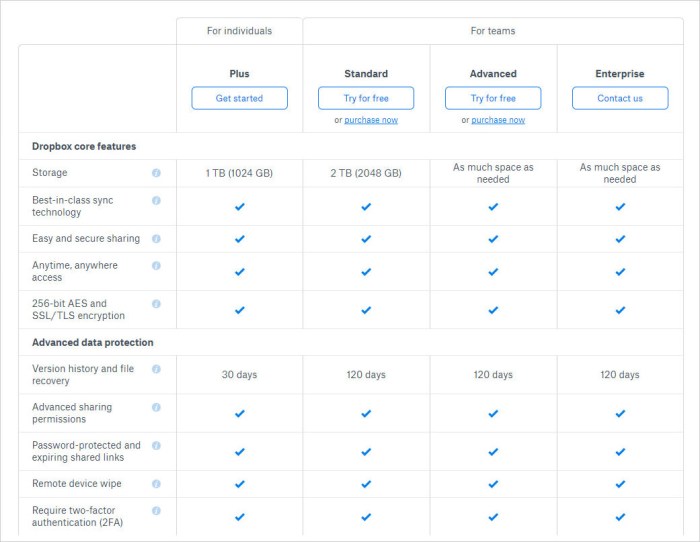Viewport: 700px width, 542px height.
Task: Click Standard checkmark for Password-protected shared links
Action: (x=366, y=452)
